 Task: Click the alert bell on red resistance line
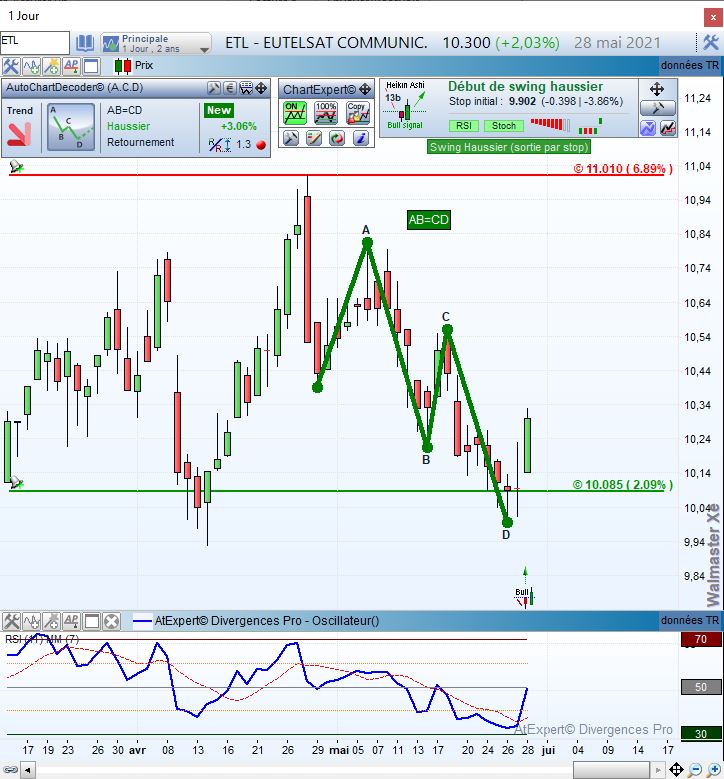click(x=16, y=166)
